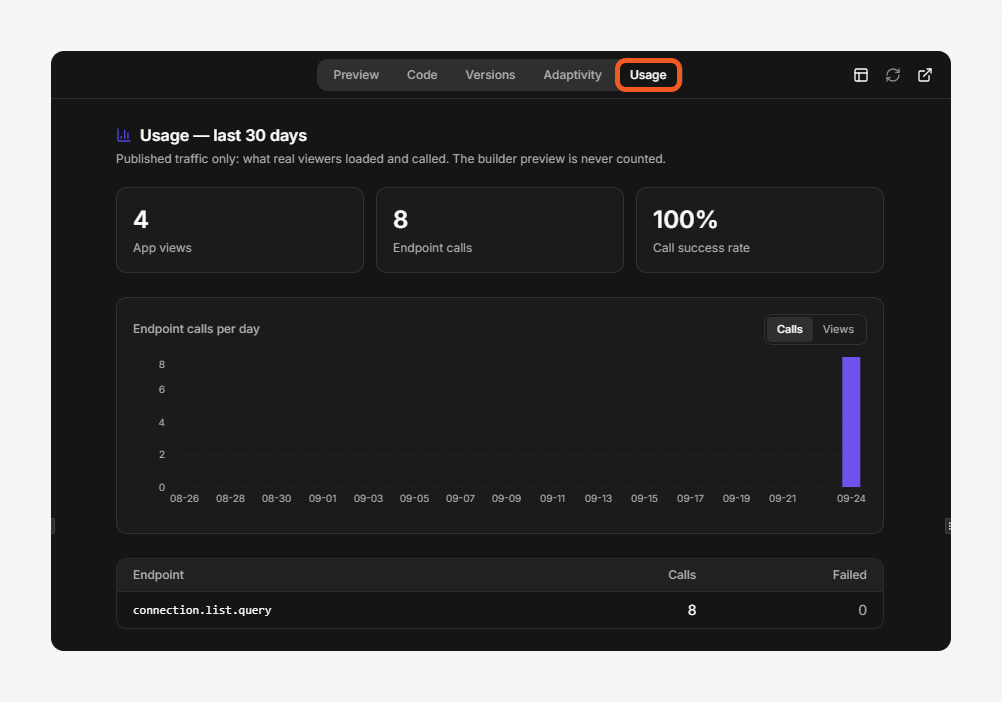
Task: Toggle chart to Calls
Action: (x=789, y=329)
